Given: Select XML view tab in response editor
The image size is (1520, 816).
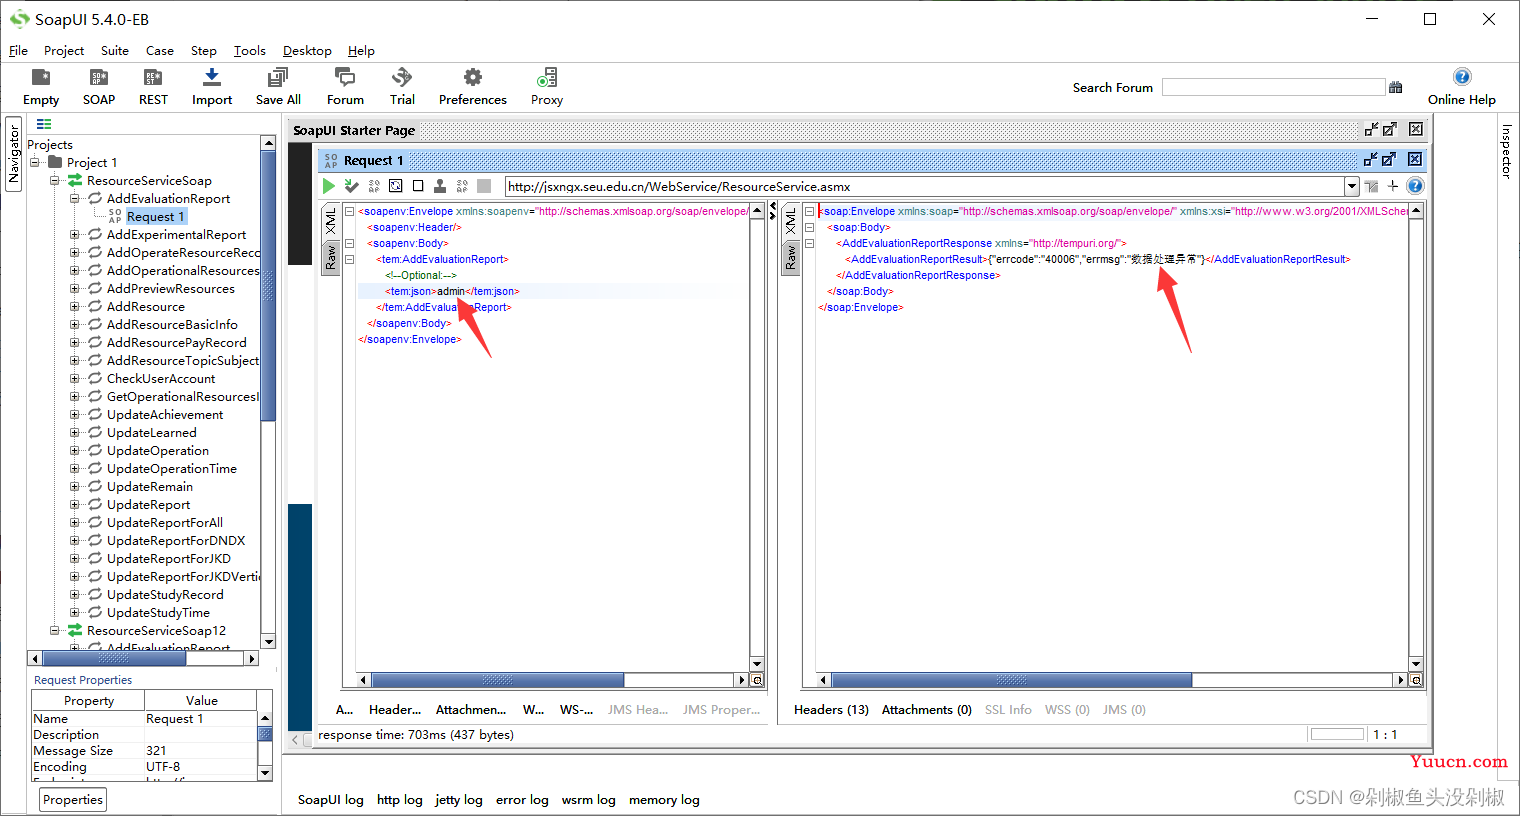Looking at the screenshot, I should point(791,223).
